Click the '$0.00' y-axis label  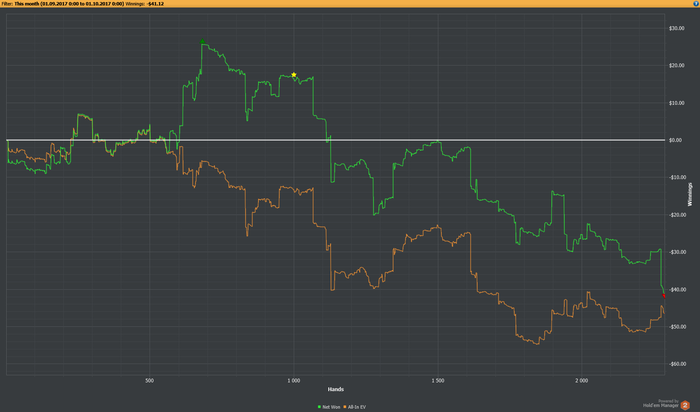pyautogui.click(x=675, y=140)
